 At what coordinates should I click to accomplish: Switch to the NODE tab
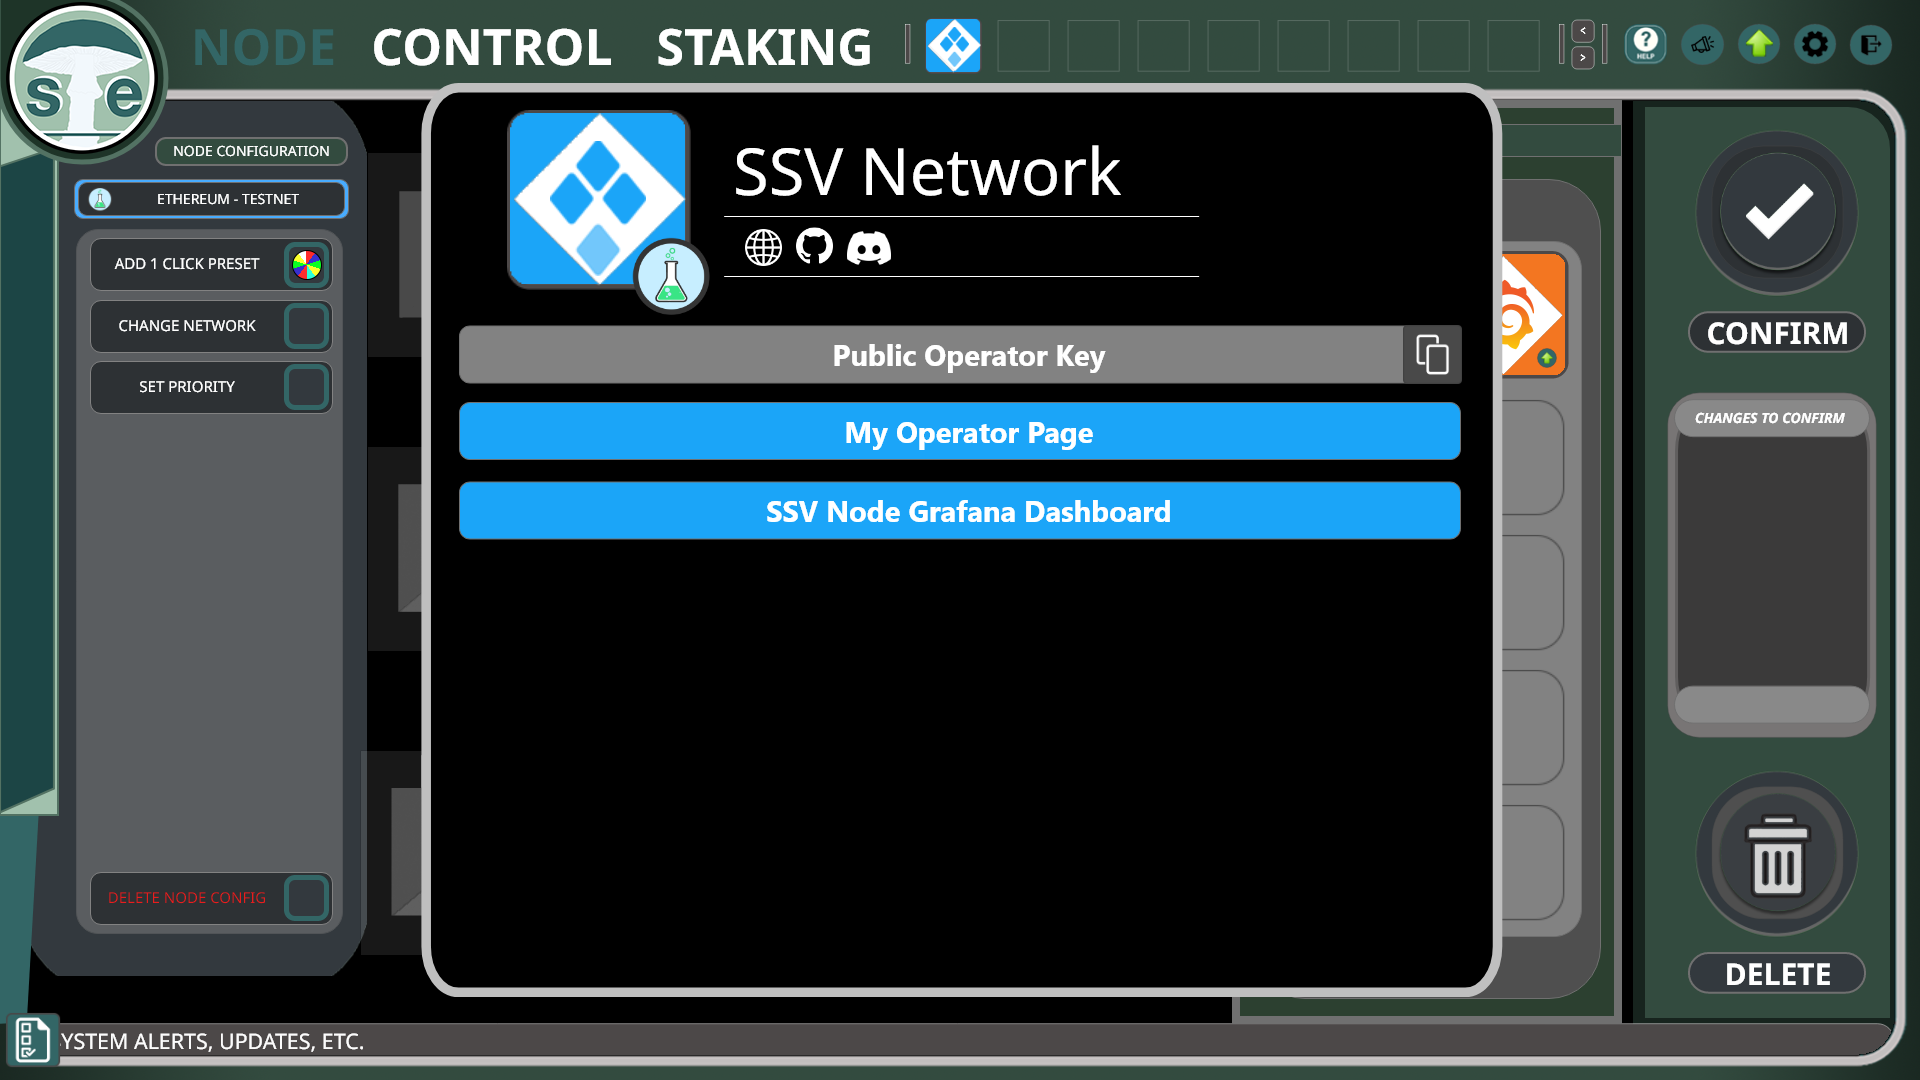[x=263, y=46]
